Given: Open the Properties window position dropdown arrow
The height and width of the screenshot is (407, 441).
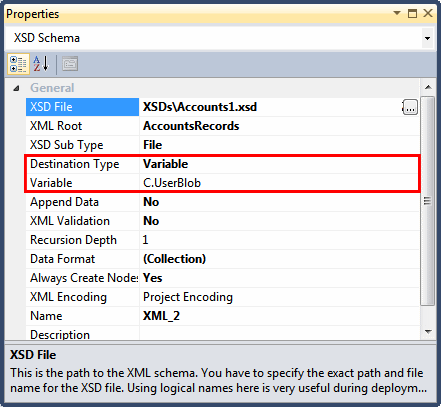Looking at the screenshot, I should 397,13.
